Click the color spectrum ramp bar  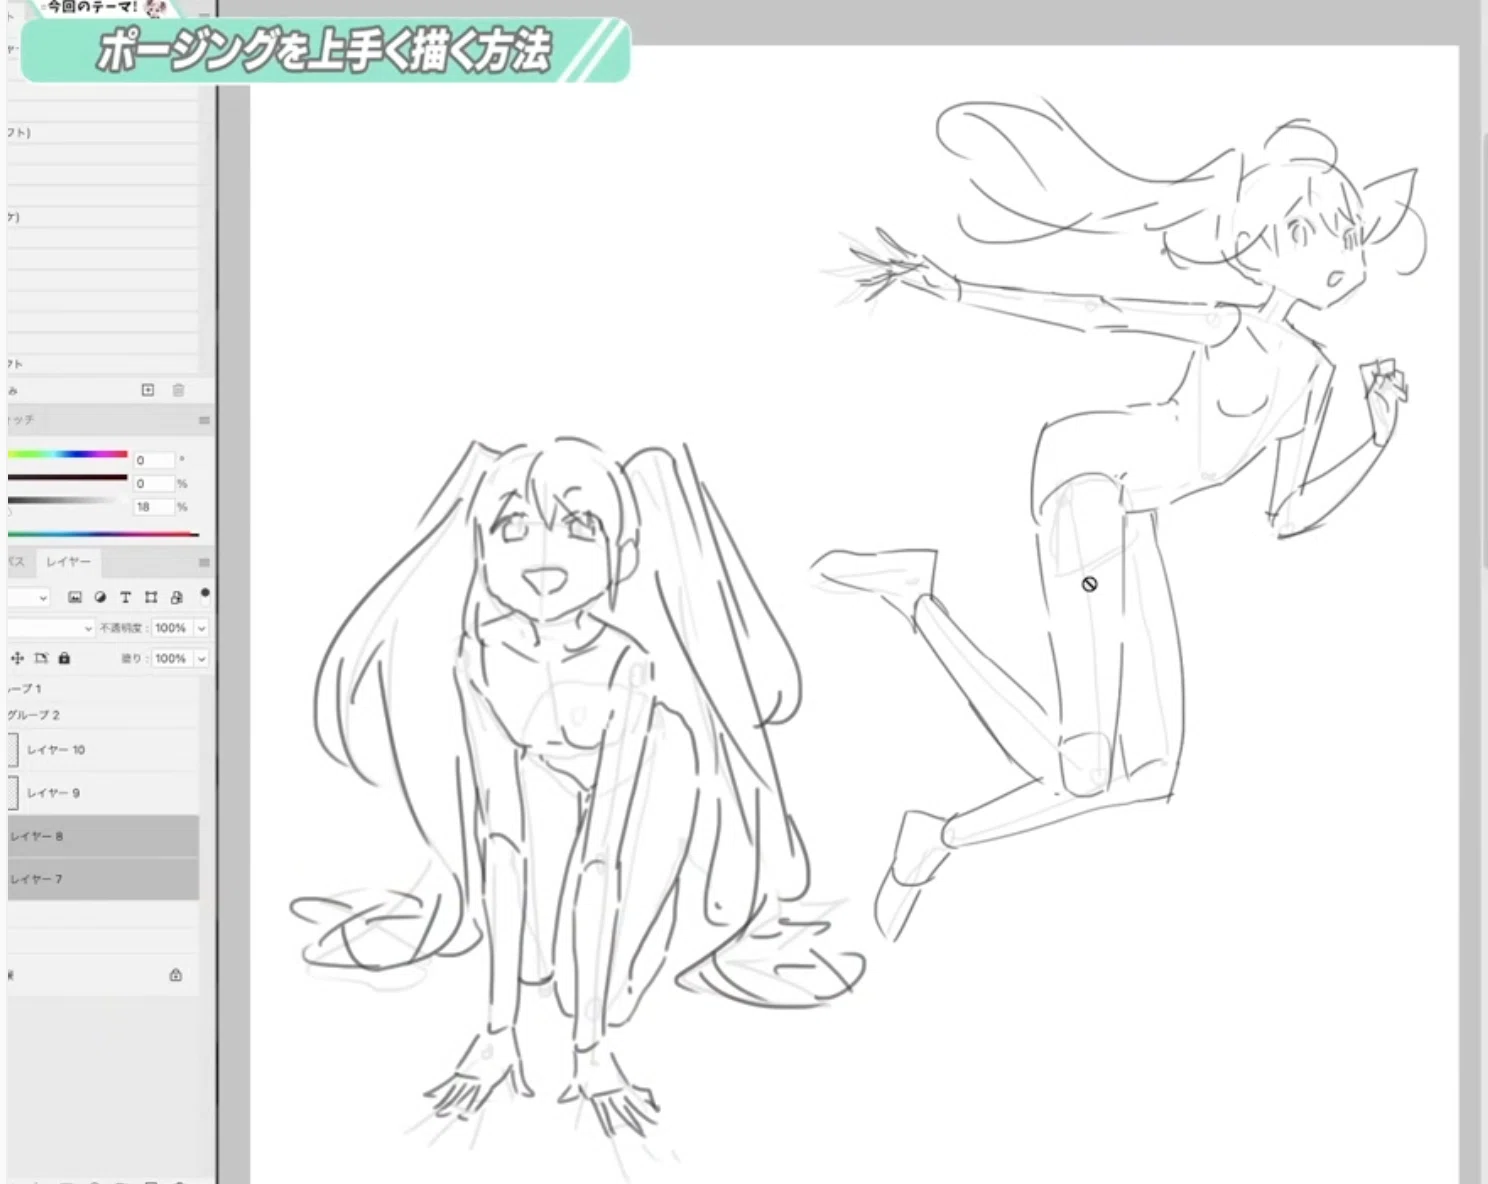pyautogui.click(x=103, y=534)
